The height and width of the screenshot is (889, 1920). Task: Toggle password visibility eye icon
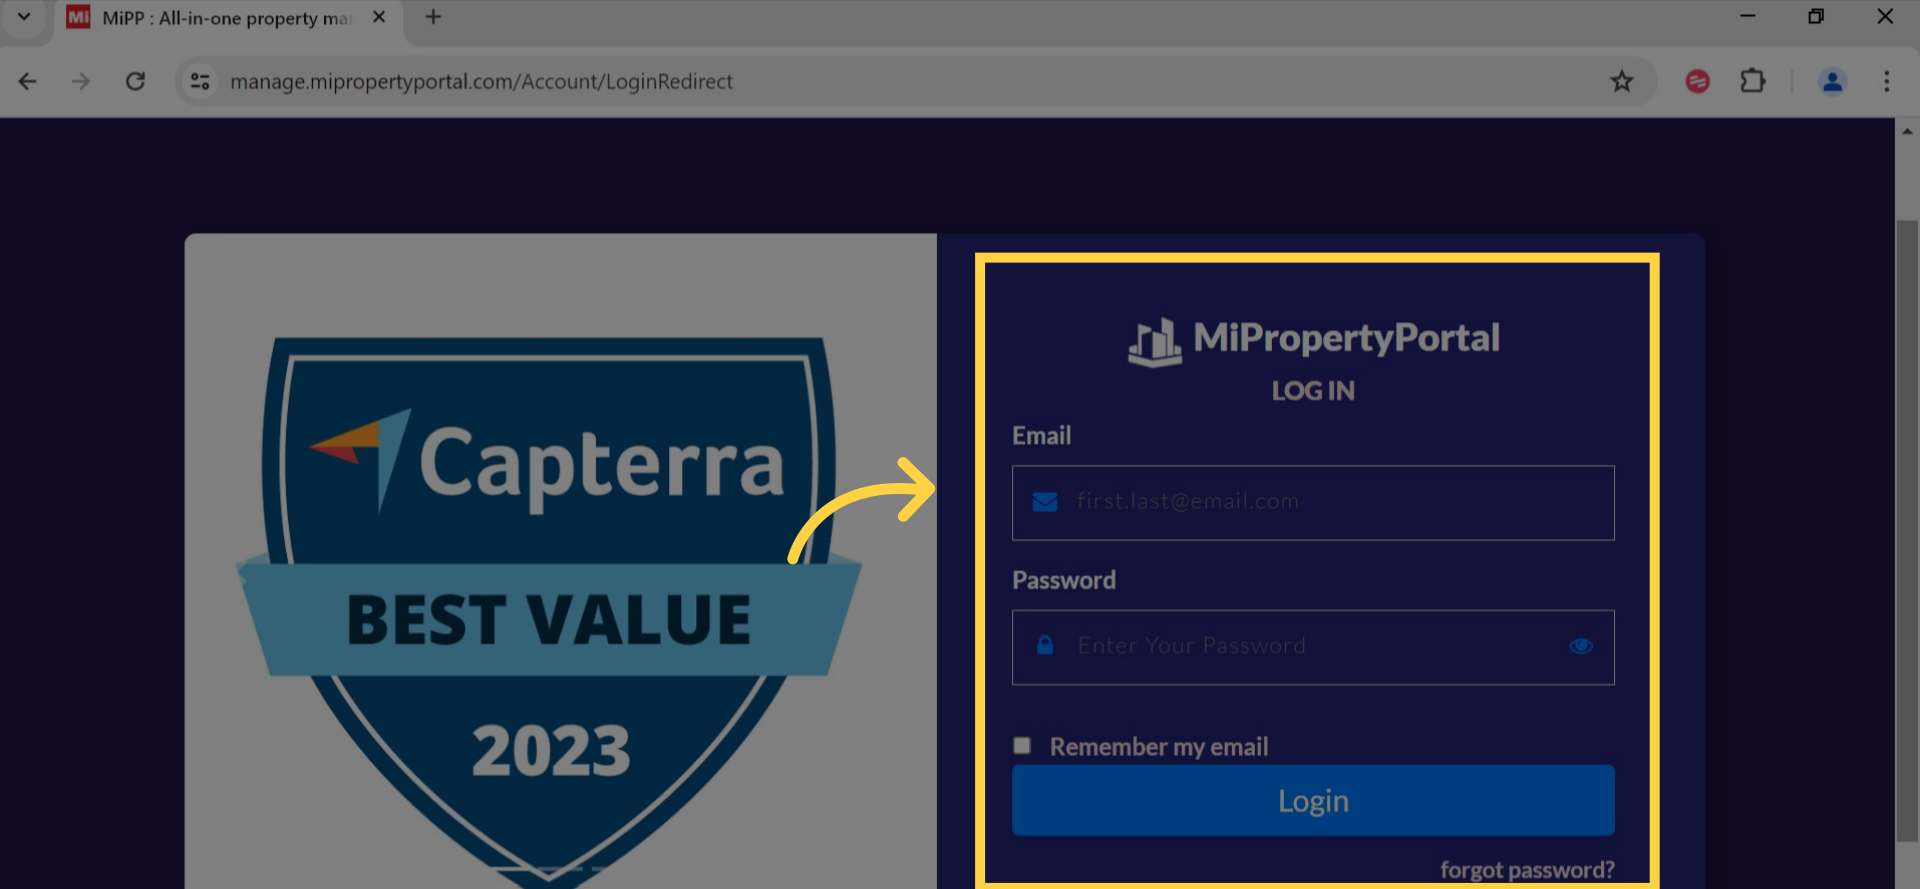(1580, 646)
